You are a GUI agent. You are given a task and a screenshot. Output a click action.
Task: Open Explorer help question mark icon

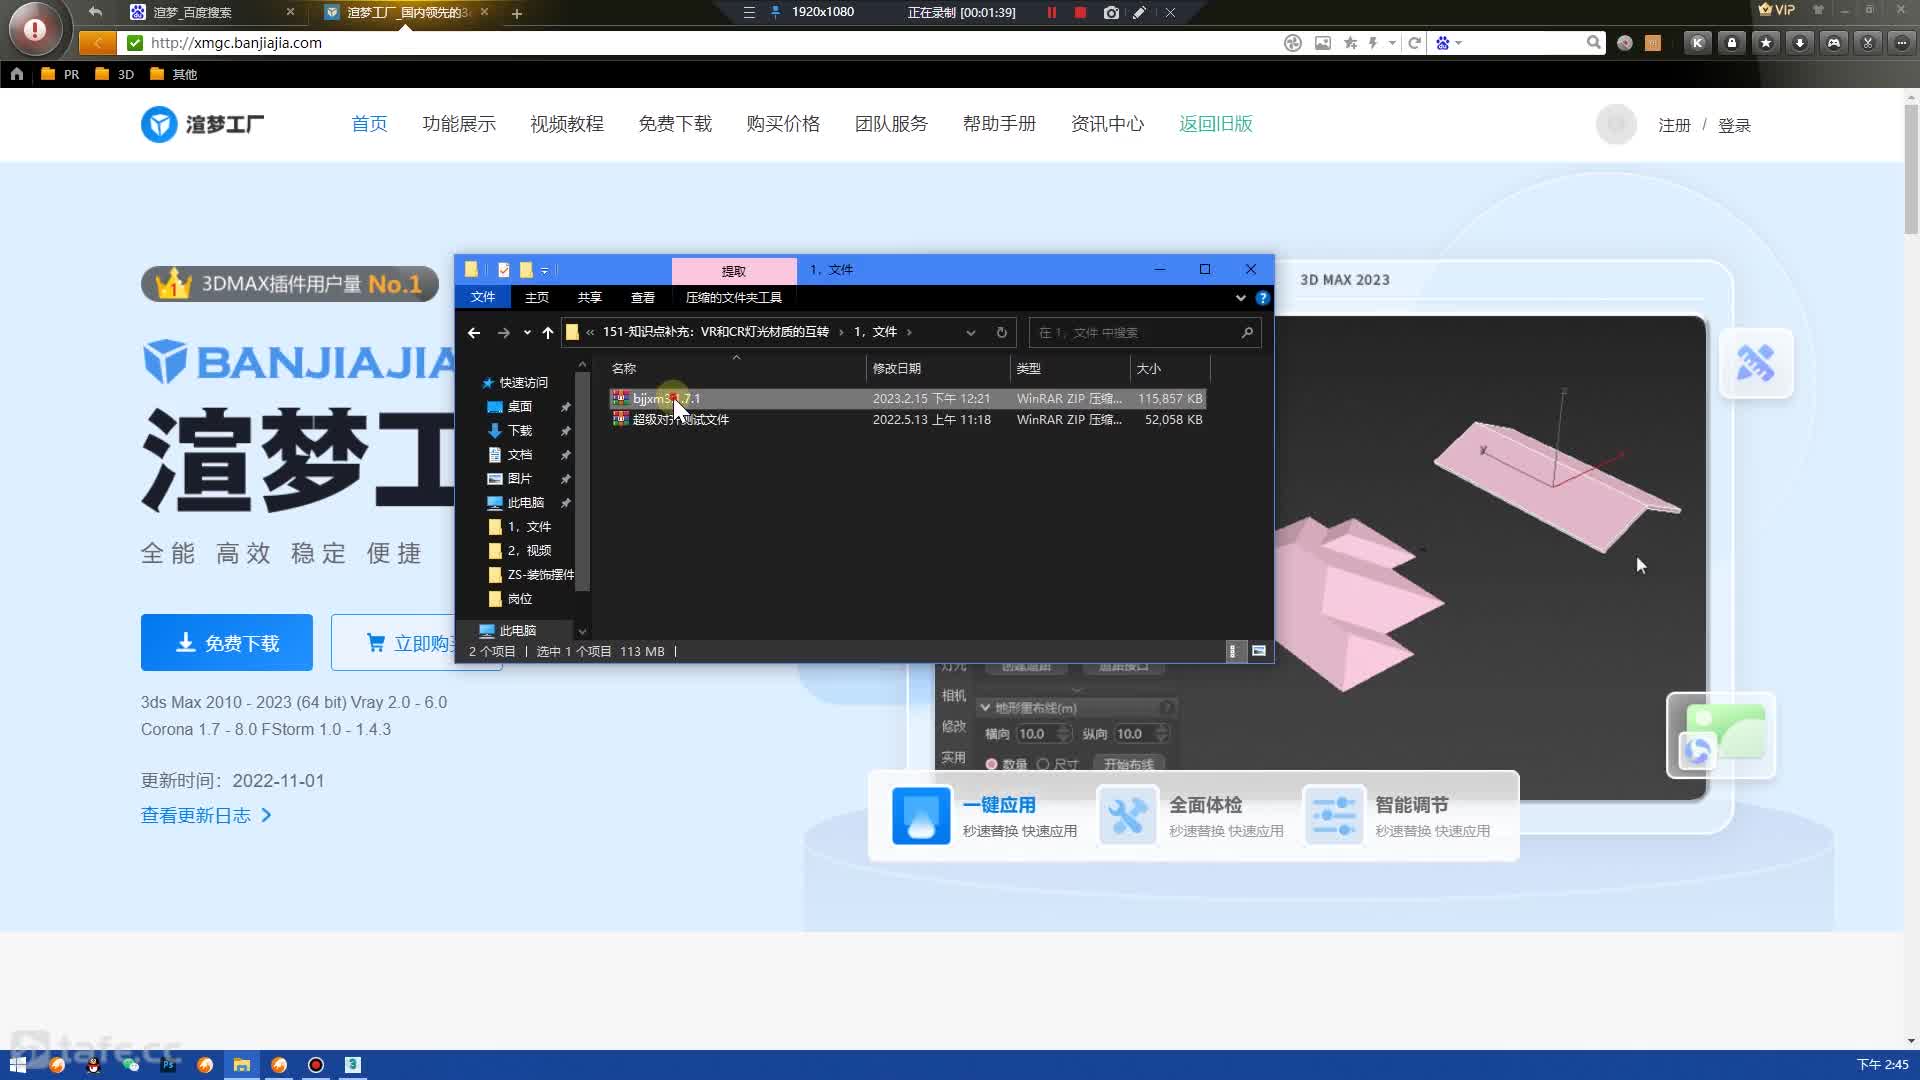coord(1263,298)
